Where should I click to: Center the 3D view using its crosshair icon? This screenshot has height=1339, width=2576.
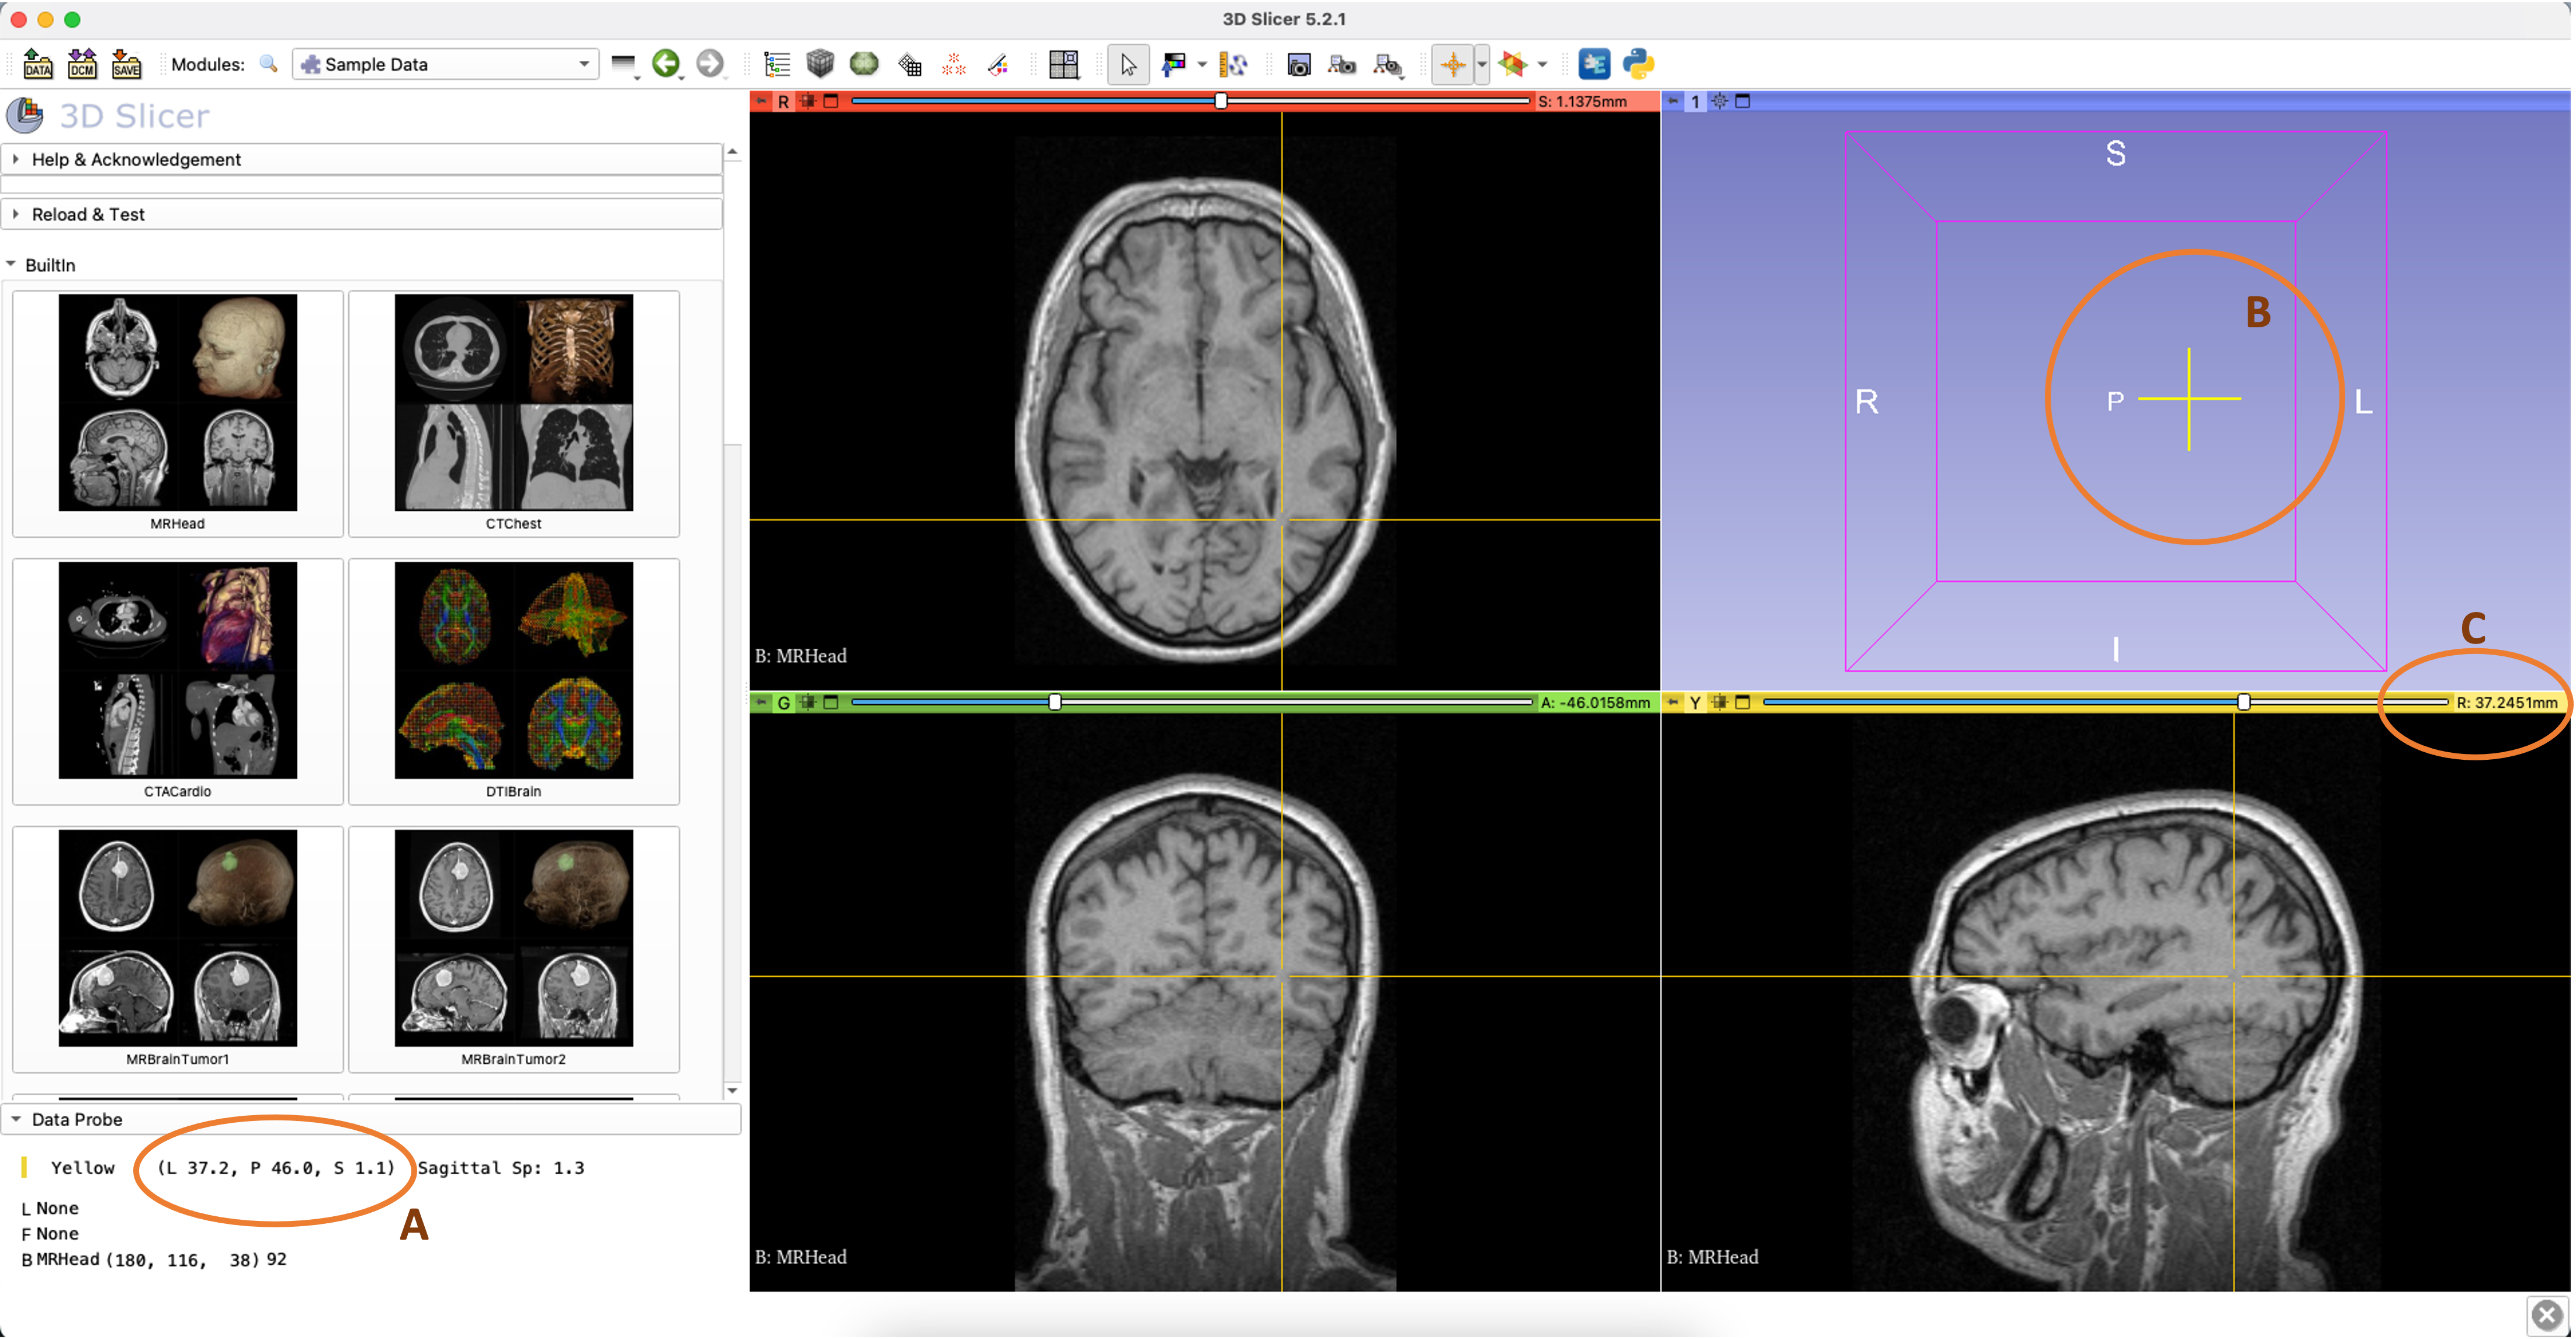click(x=1719, y=101)
